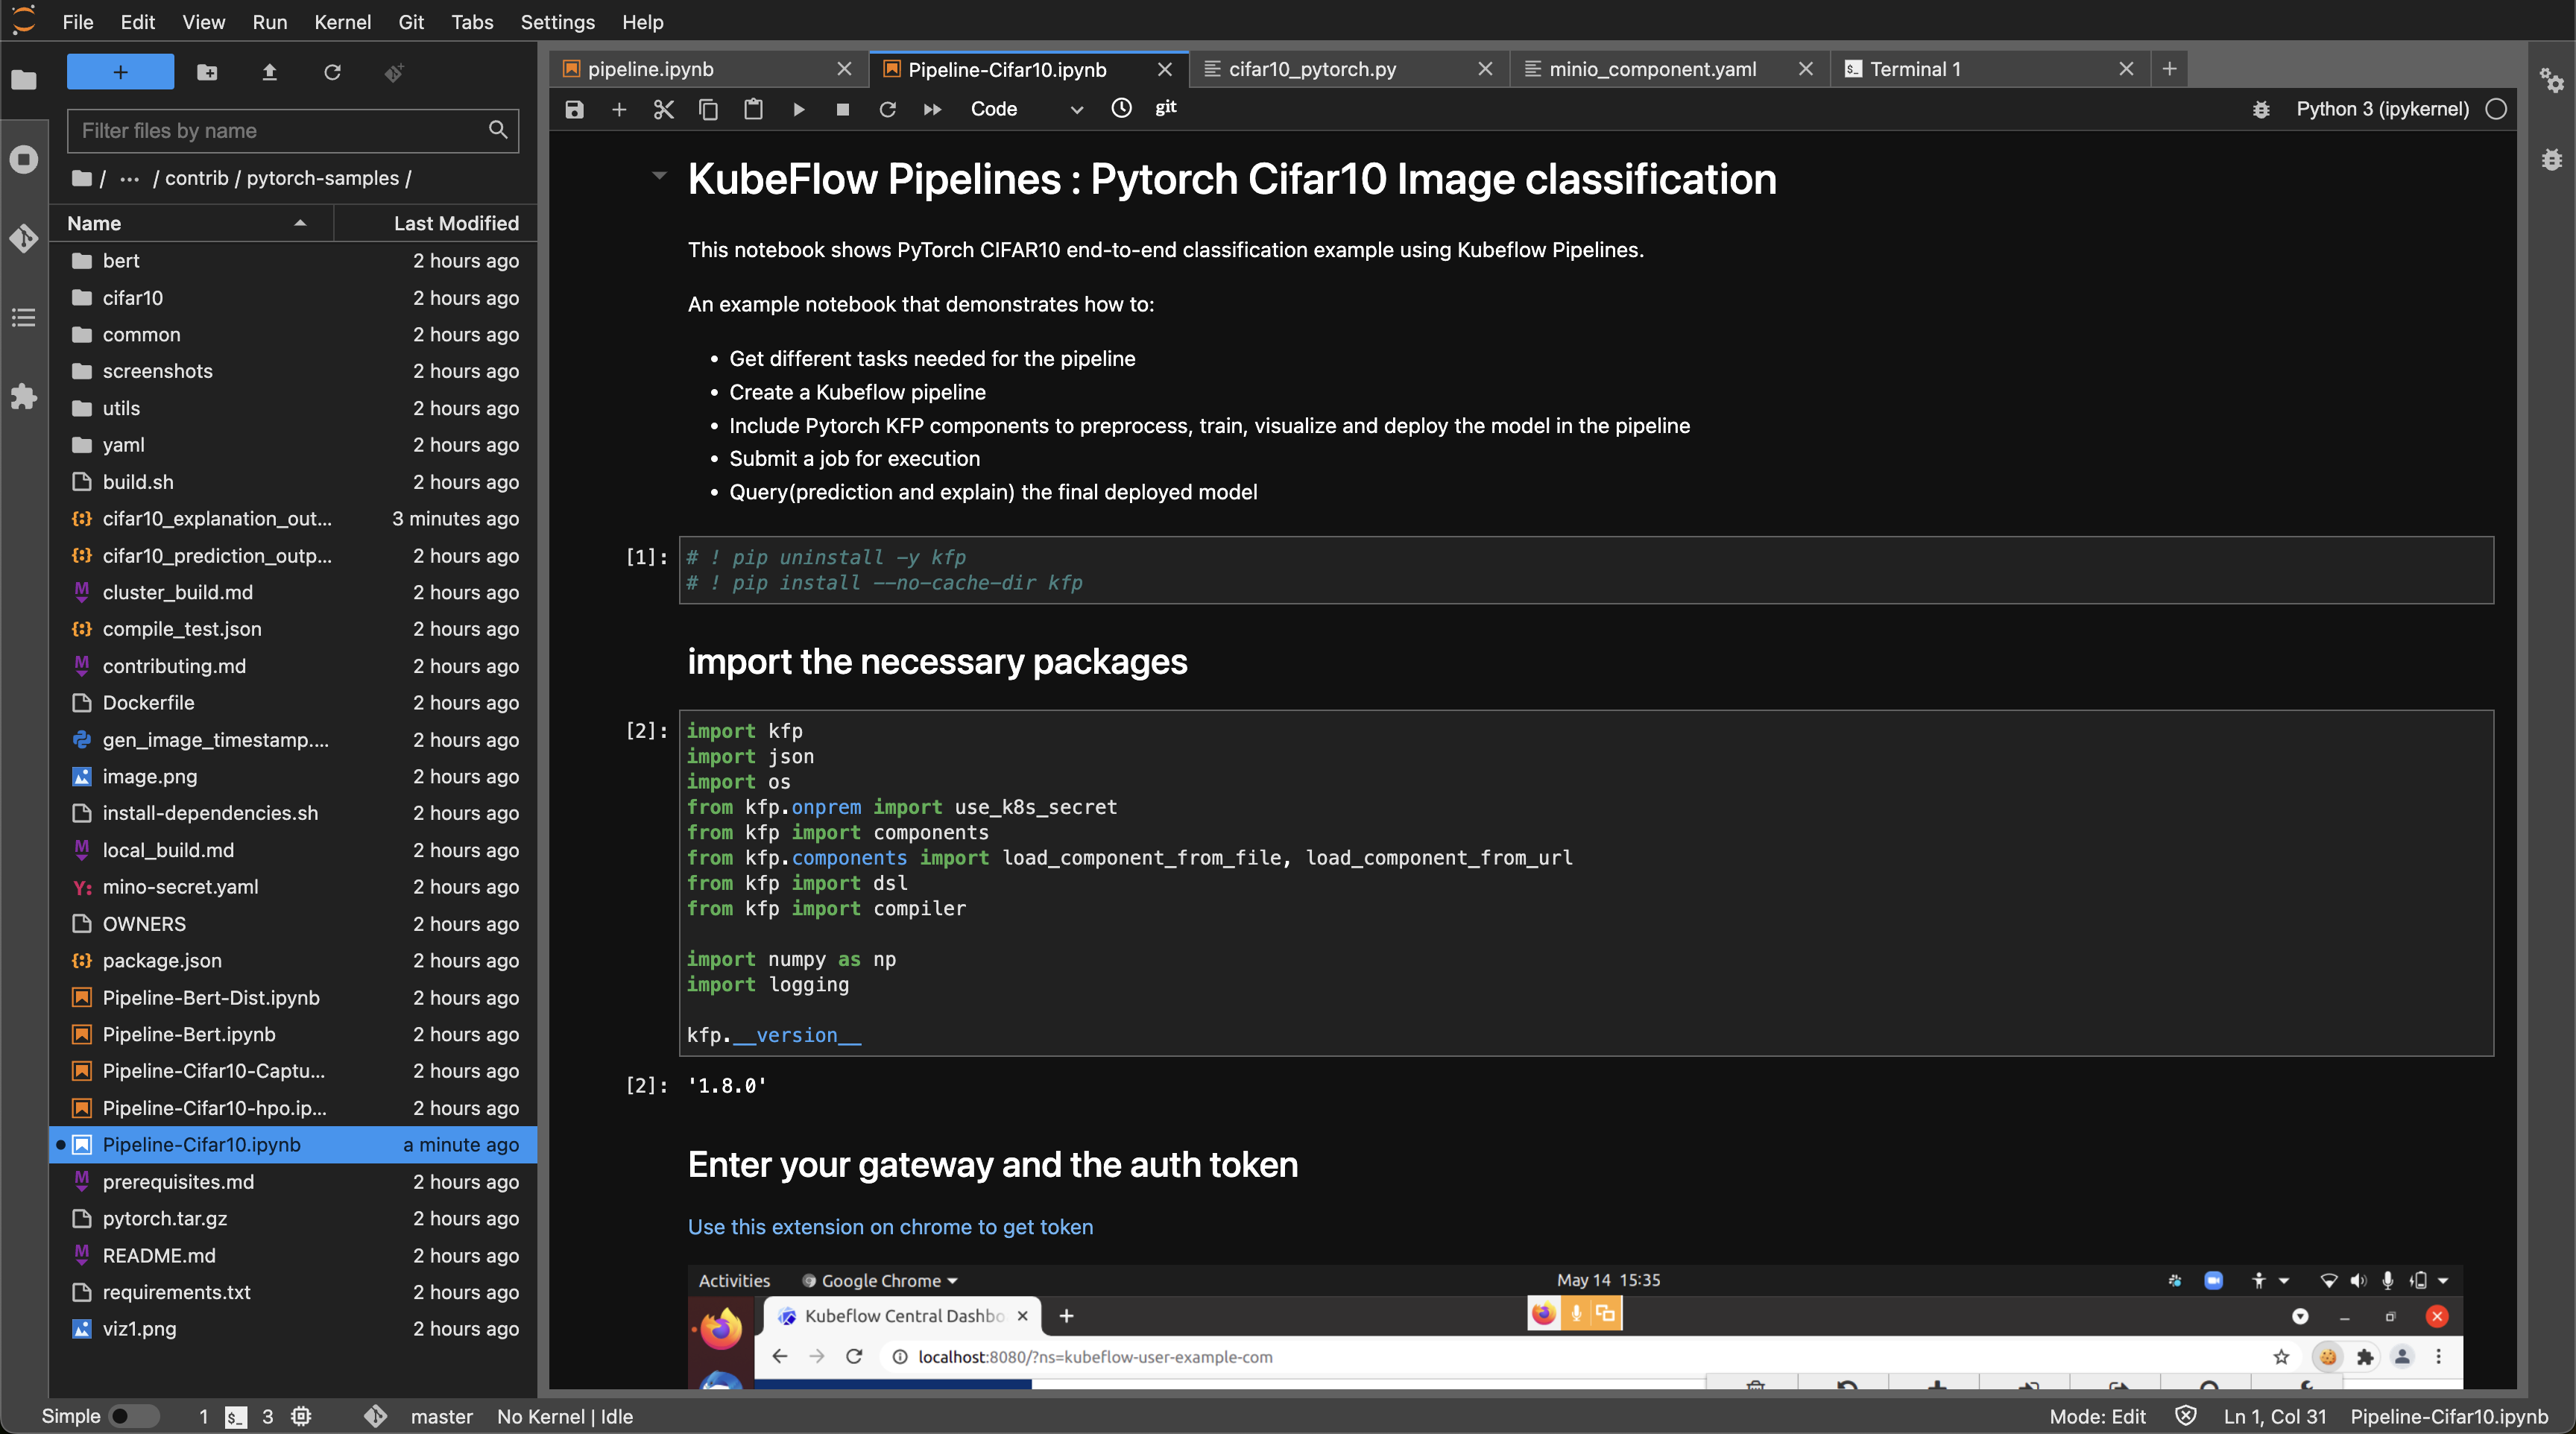This screenshot has height=1434, width=2576.
Task: Refresh the file list
Action: tap(332, 72)
